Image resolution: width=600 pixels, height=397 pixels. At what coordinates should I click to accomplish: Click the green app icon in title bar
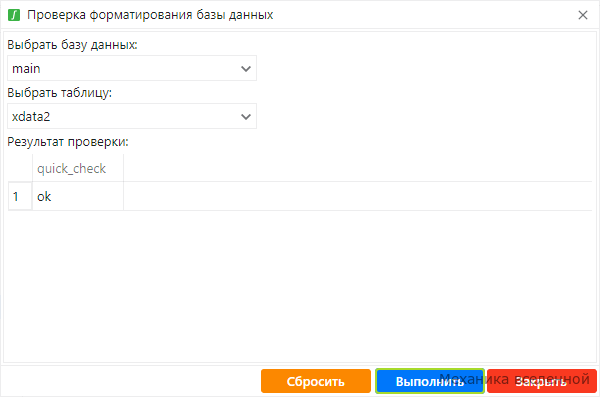[x=14, y=15]
